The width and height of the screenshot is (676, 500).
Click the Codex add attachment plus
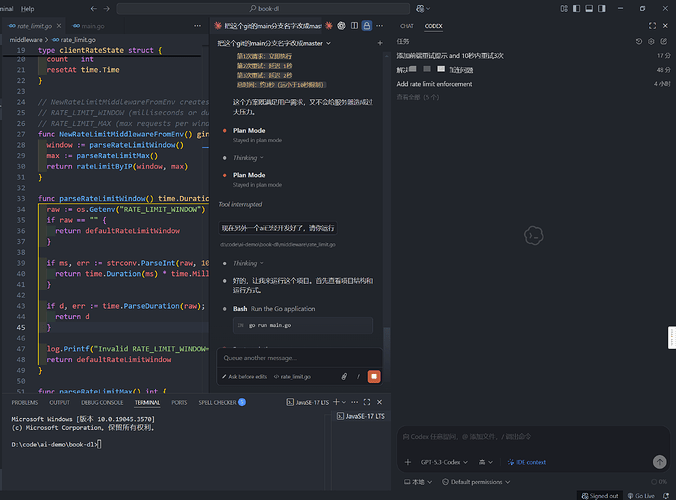click(x=408, y=462)
